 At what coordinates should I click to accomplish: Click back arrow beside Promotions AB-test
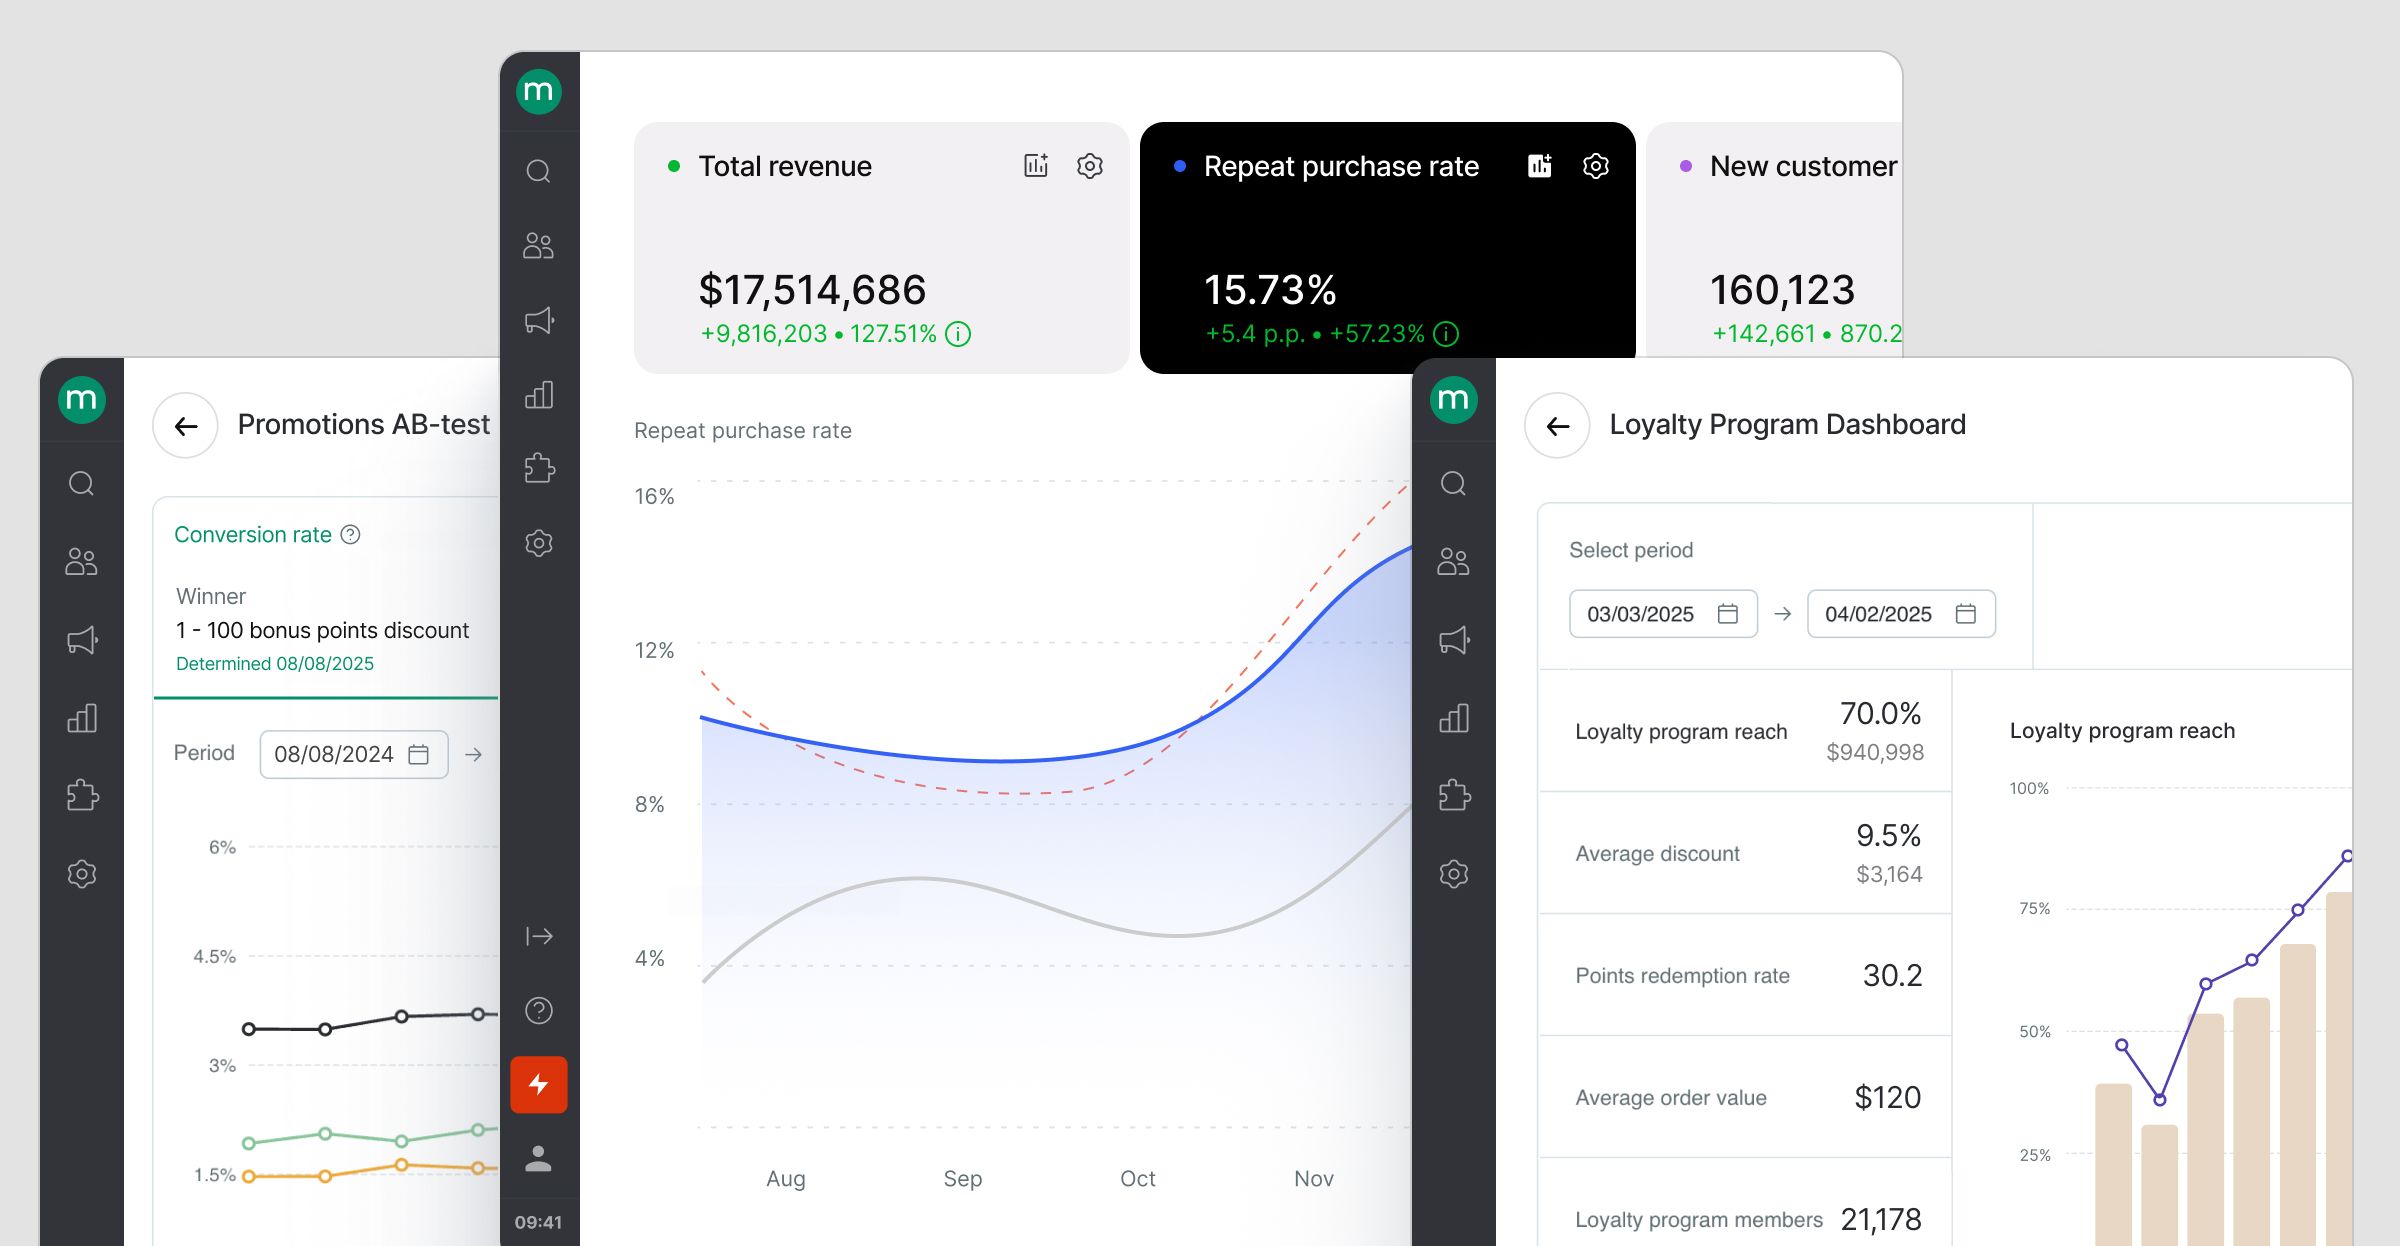185,426
